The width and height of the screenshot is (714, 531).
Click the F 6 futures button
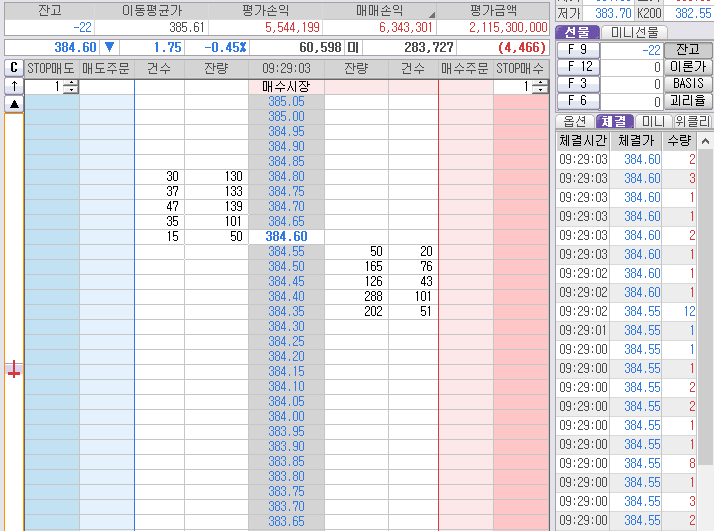point(577,101)
